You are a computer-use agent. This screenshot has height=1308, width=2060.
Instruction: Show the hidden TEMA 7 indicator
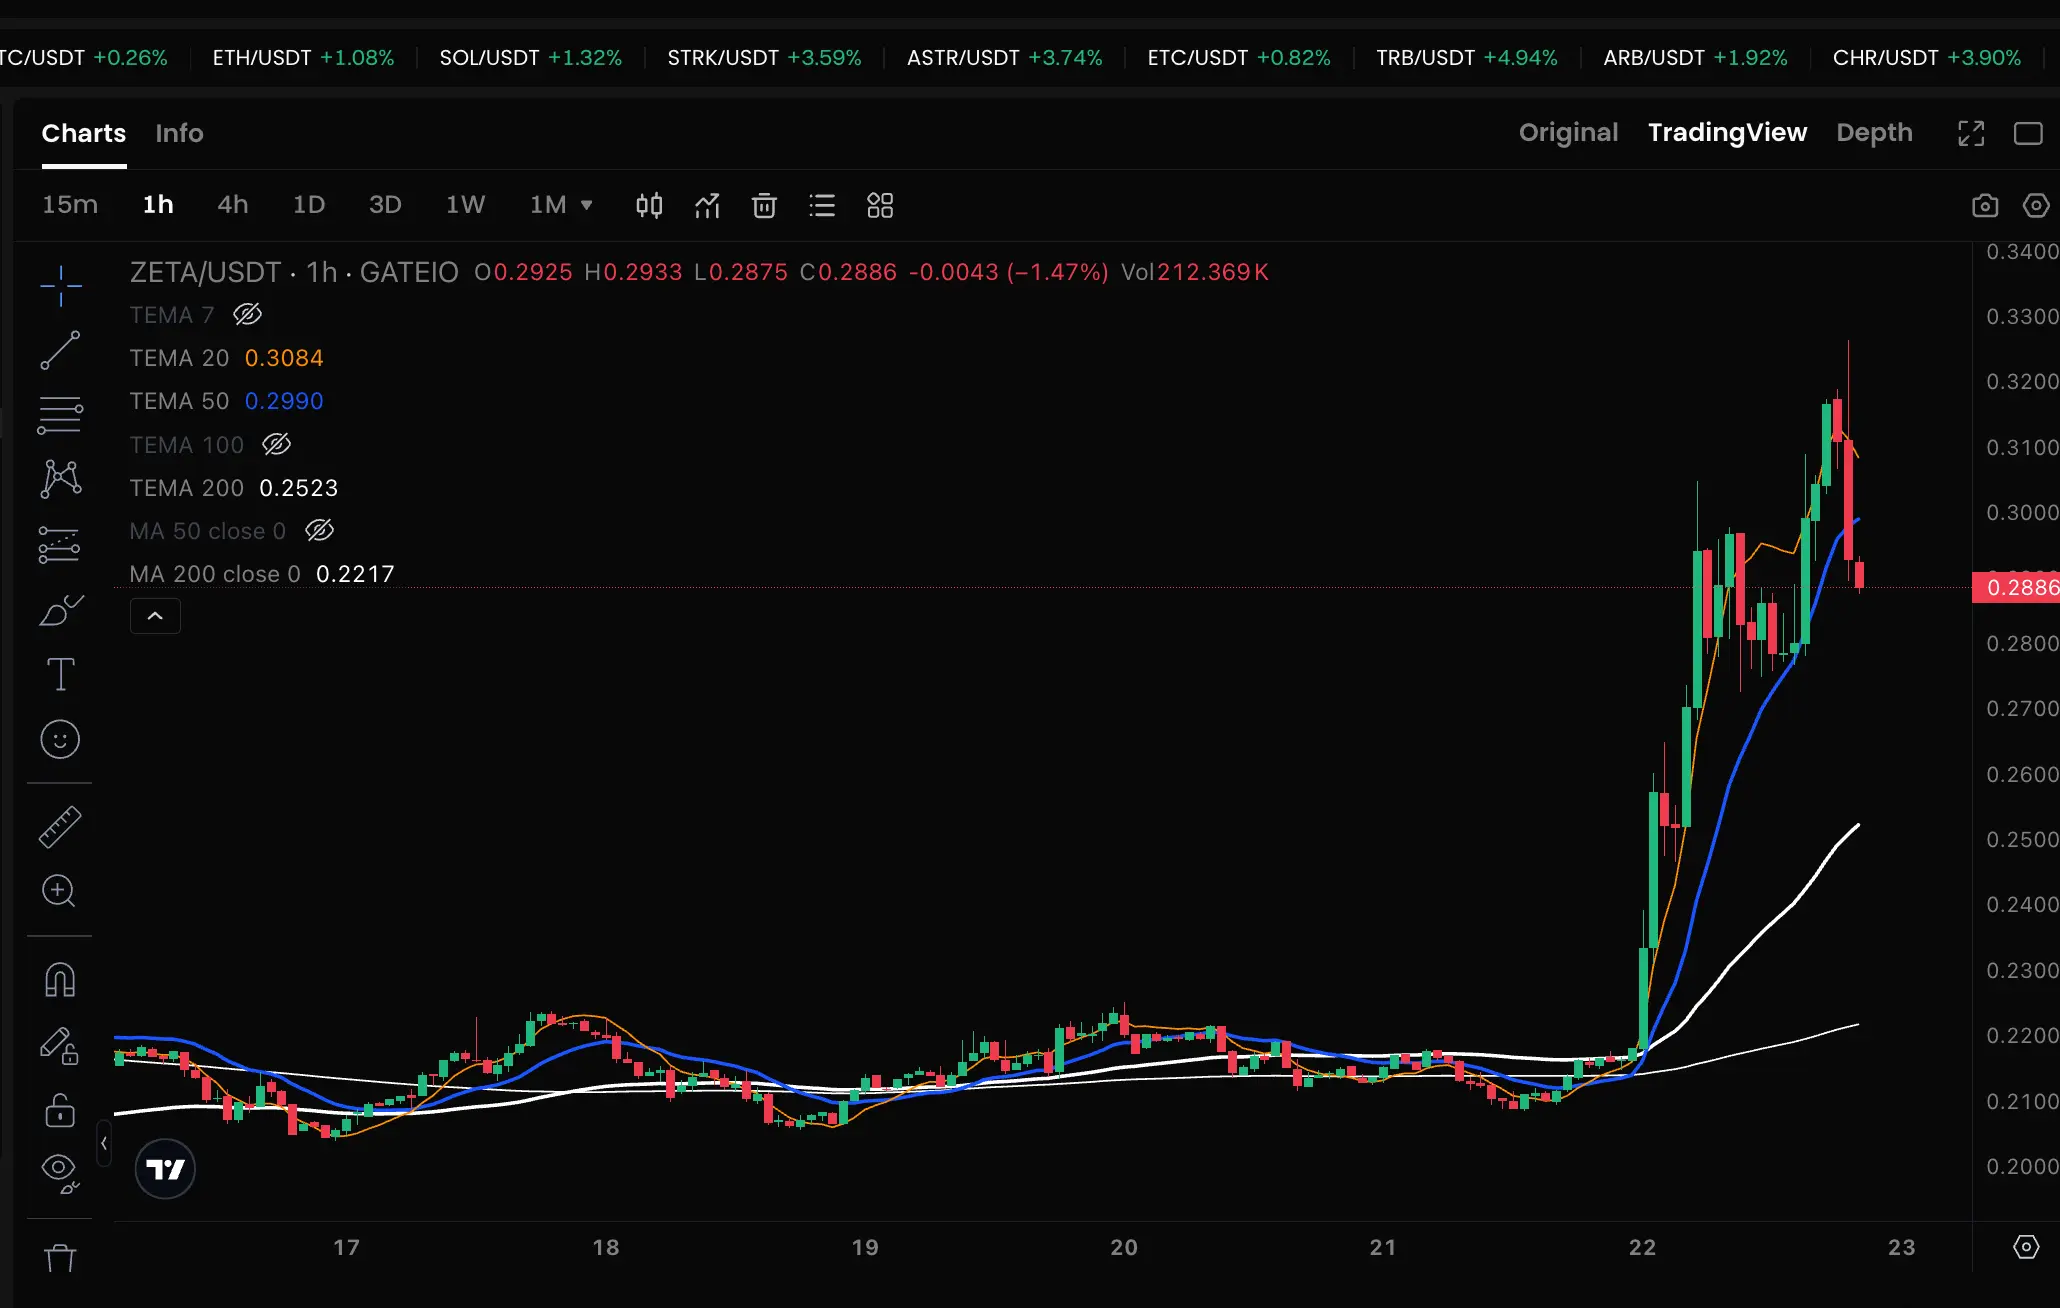point(247,315)
